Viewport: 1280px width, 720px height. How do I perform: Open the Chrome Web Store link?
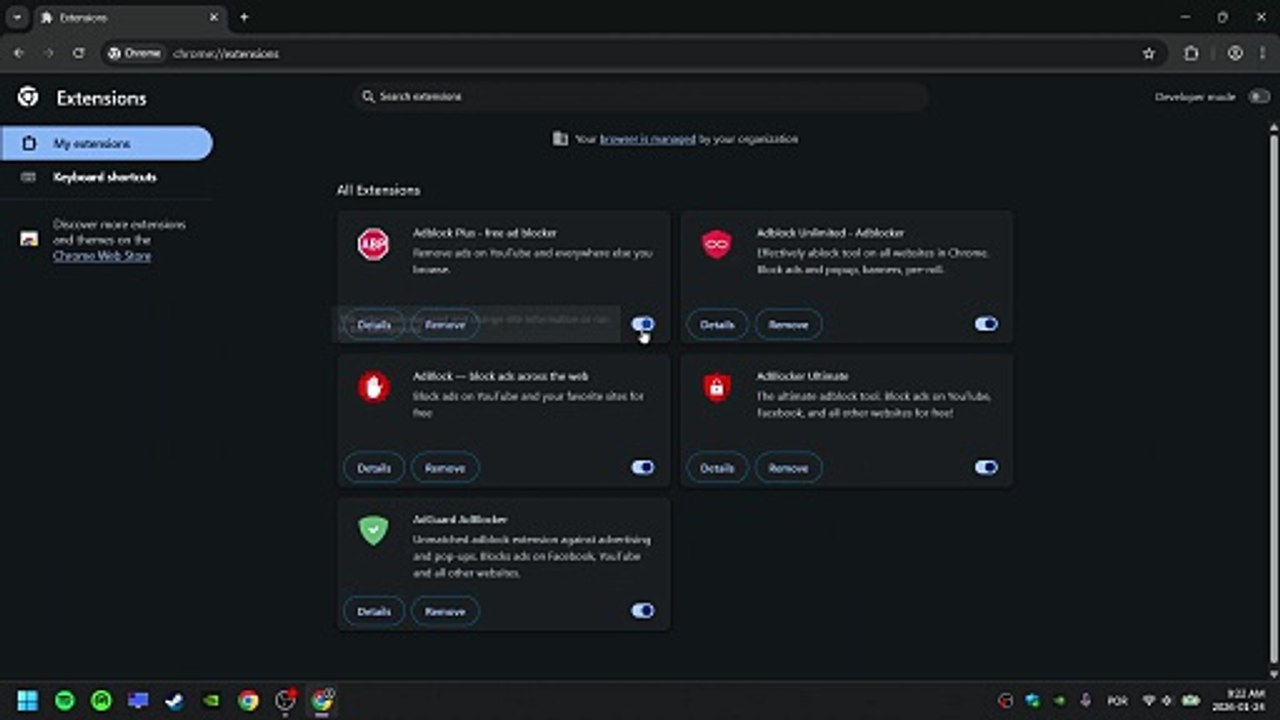102,256
